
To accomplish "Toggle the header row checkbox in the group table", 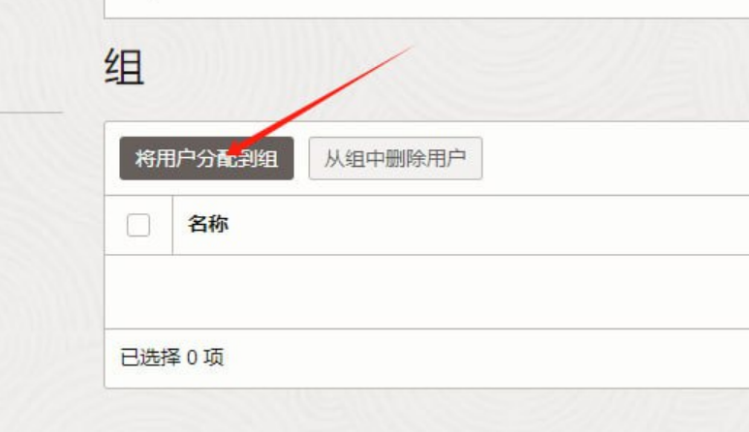I will click(x=139, y=225).
